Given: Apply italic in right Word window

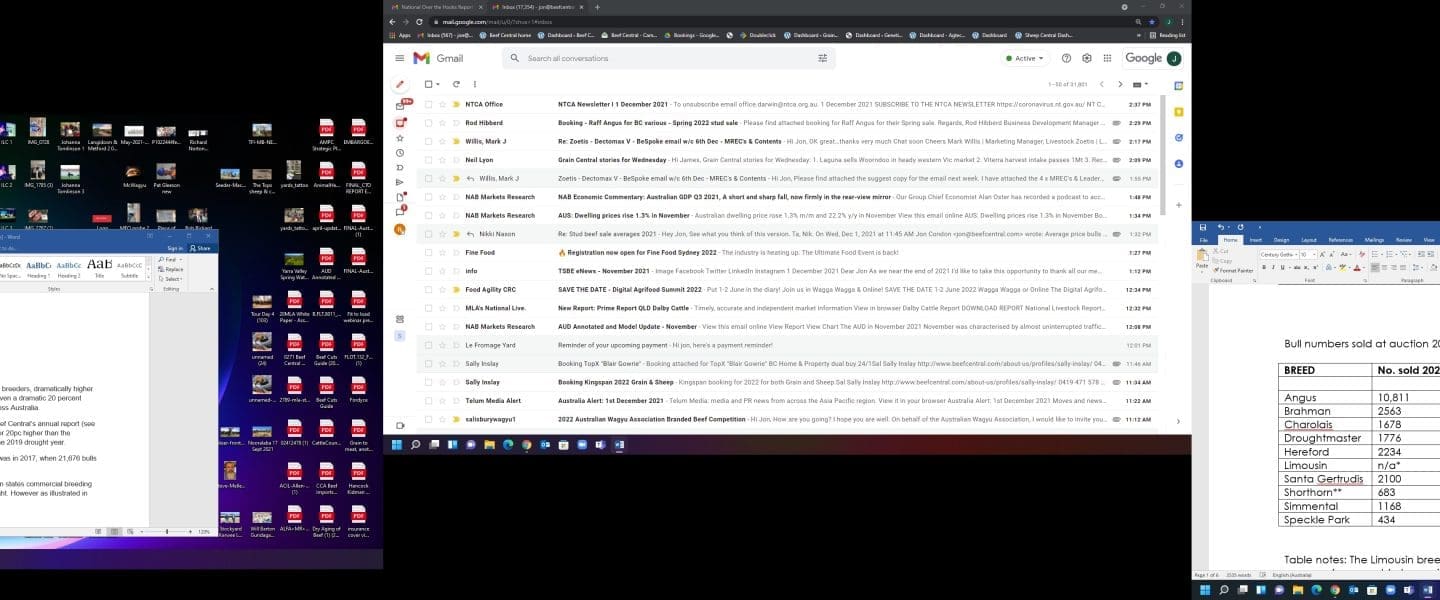Looking at the screenshot, I should point(1272,267).
